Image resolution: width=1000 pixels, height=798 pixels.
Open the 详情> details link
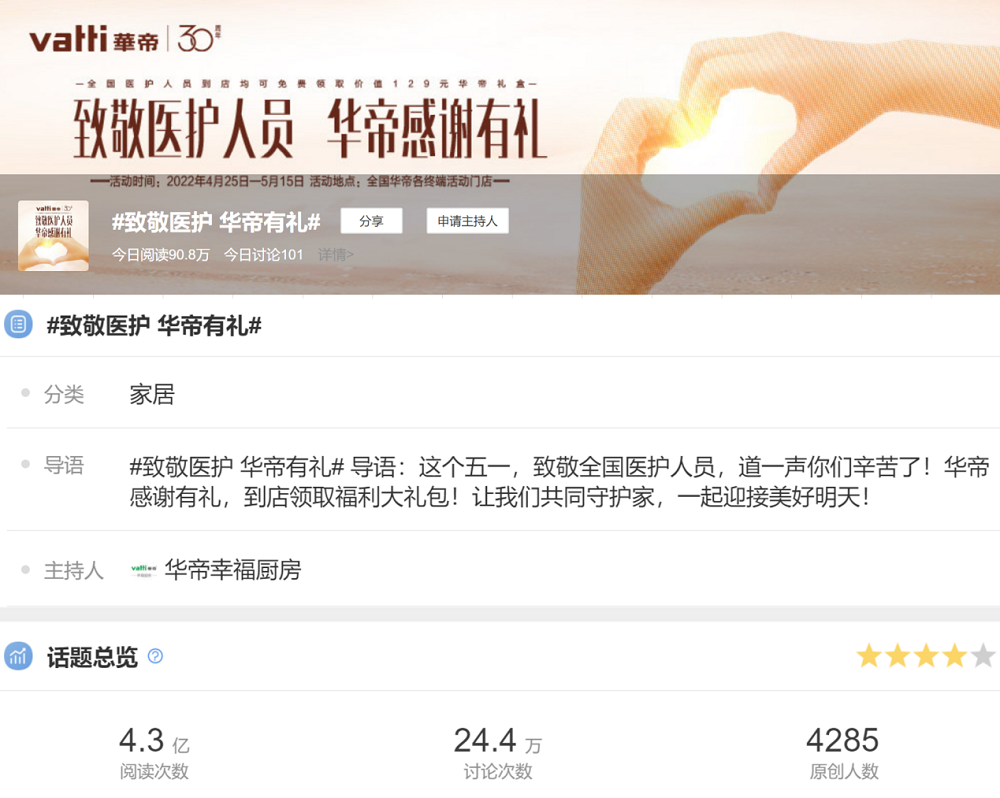(x=335, y=255)
